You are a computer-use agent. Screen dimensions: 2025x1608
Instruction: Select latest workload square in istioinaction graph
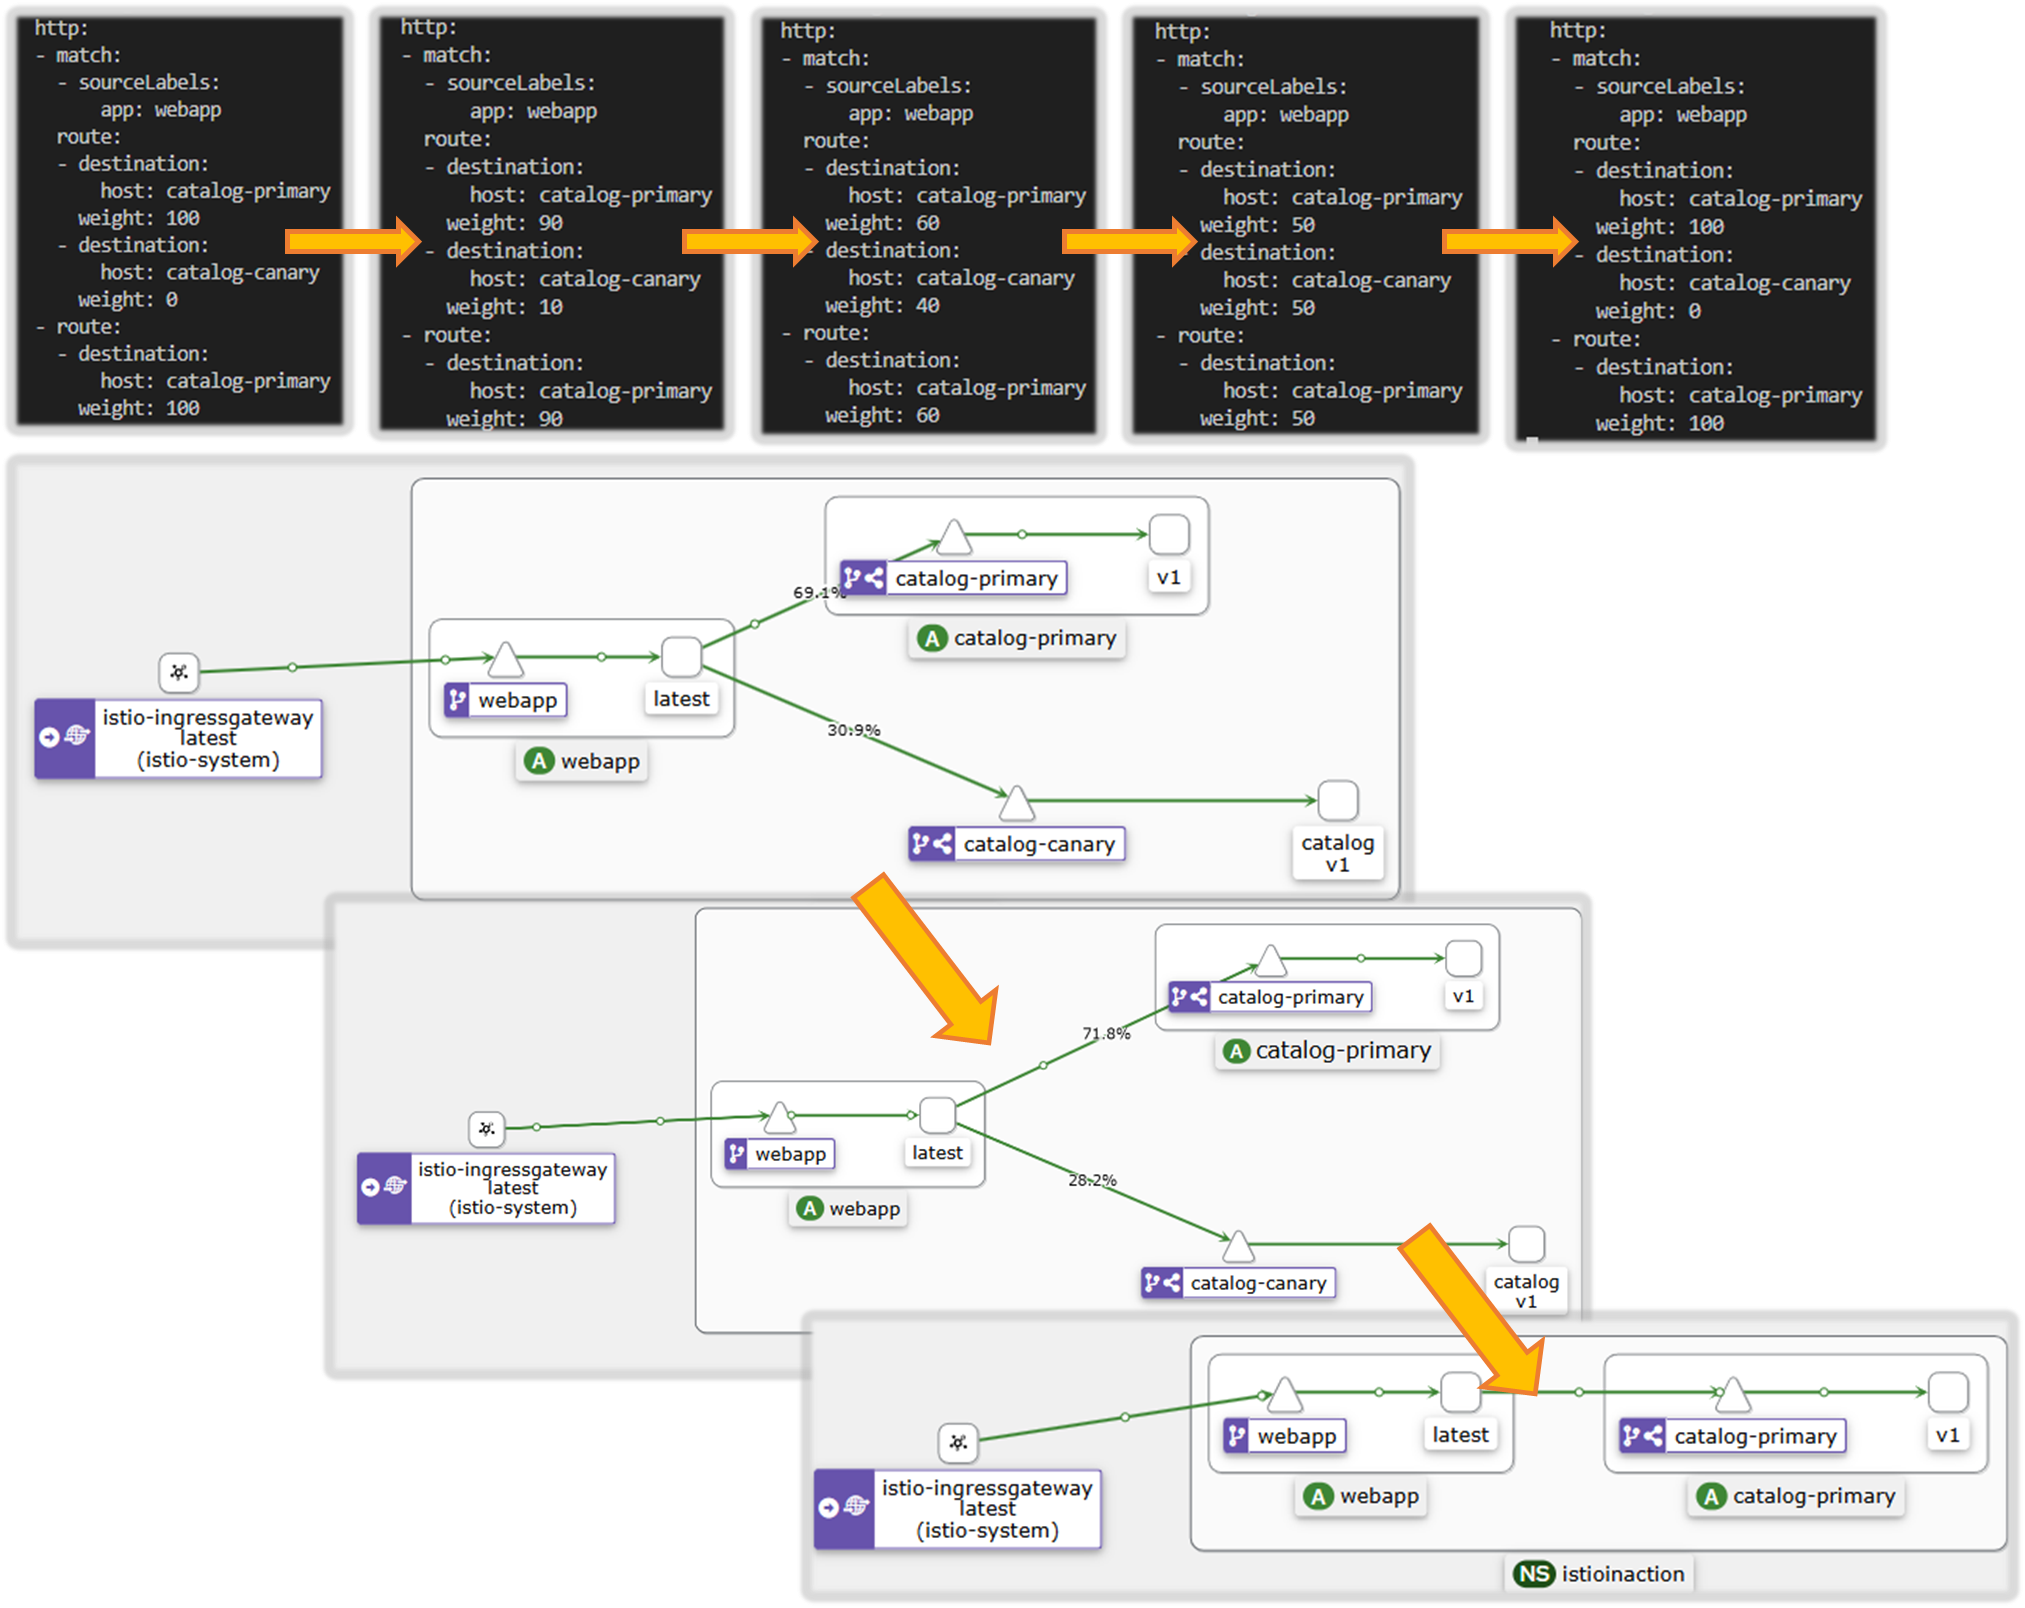coord(1460,1392)
